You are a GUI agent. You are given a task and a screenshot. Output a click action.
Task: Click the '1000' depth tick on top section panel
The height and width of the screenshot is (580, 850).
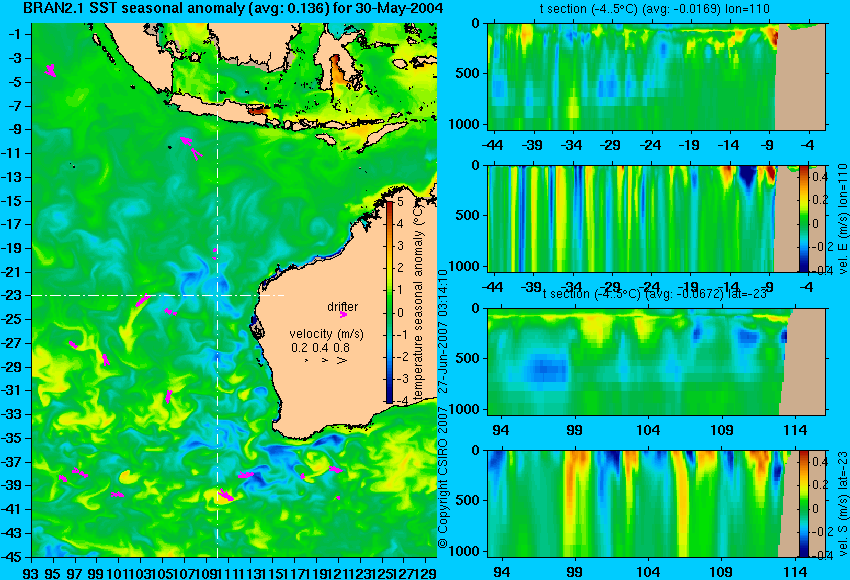[465, 124]
